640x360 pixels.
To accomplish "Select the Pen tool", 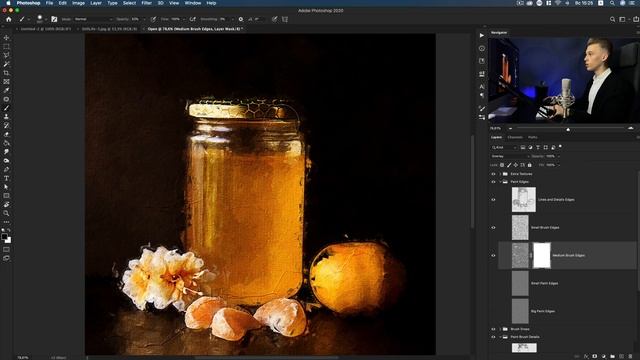I will click(x=6, y=169).
